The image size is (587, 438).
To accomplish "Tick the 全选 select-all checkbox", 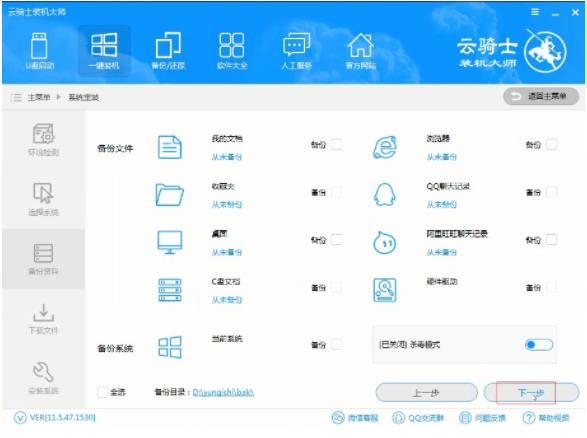I will point(102,392).
